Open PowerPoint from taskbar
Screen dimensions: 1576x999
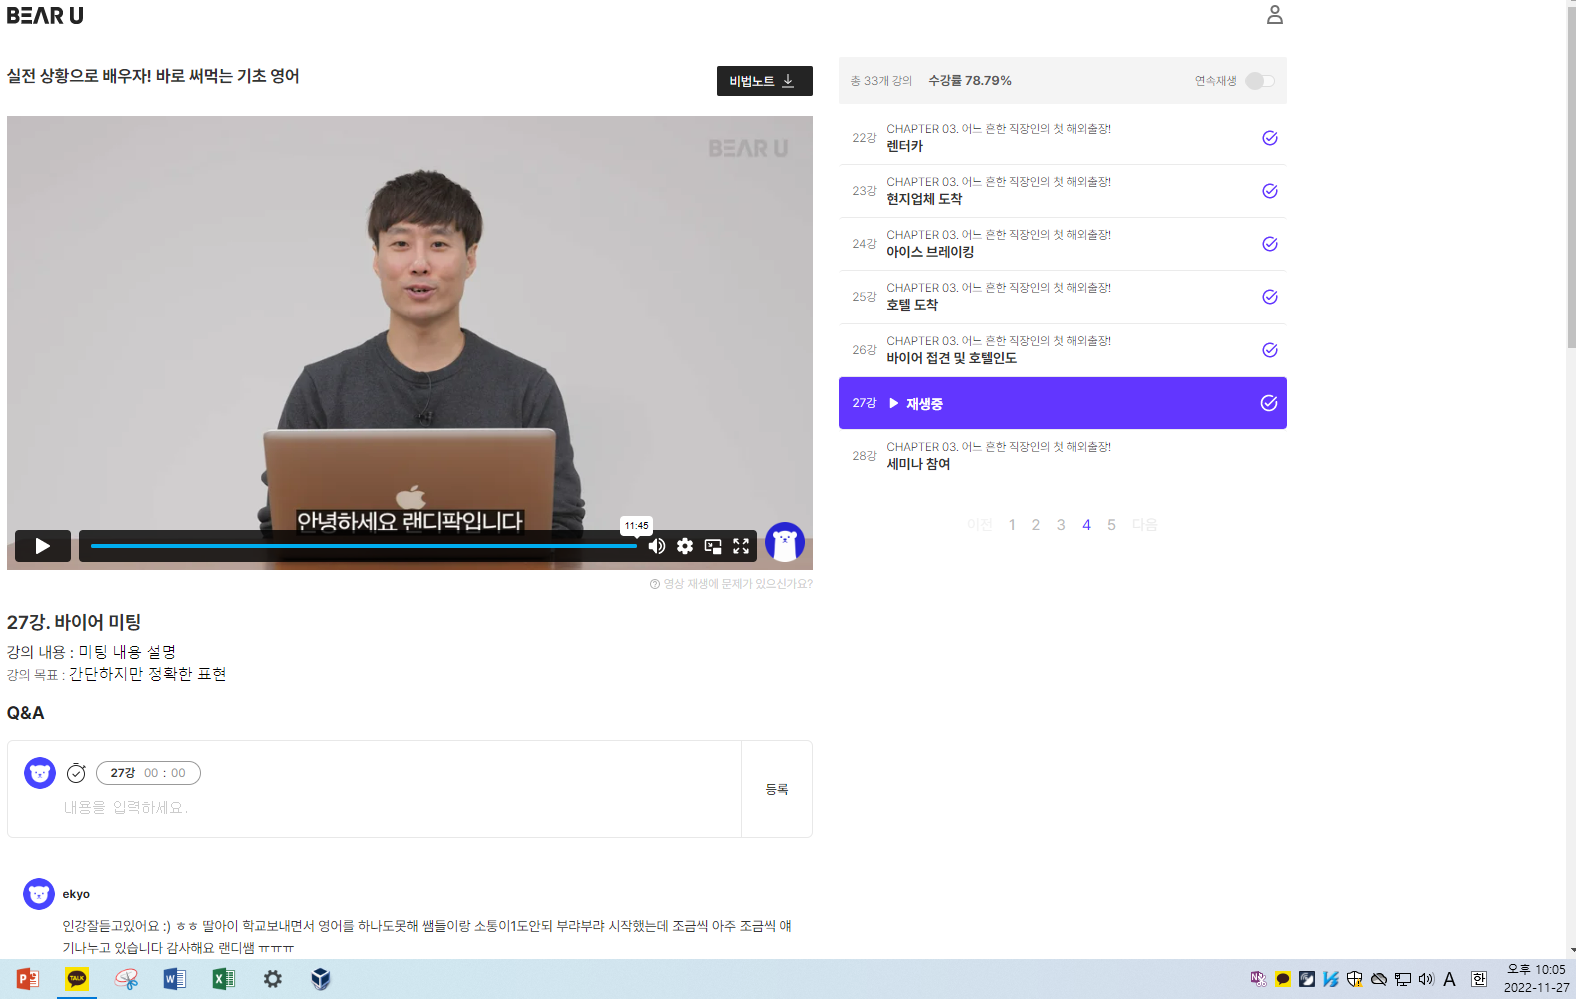(28, 979)
